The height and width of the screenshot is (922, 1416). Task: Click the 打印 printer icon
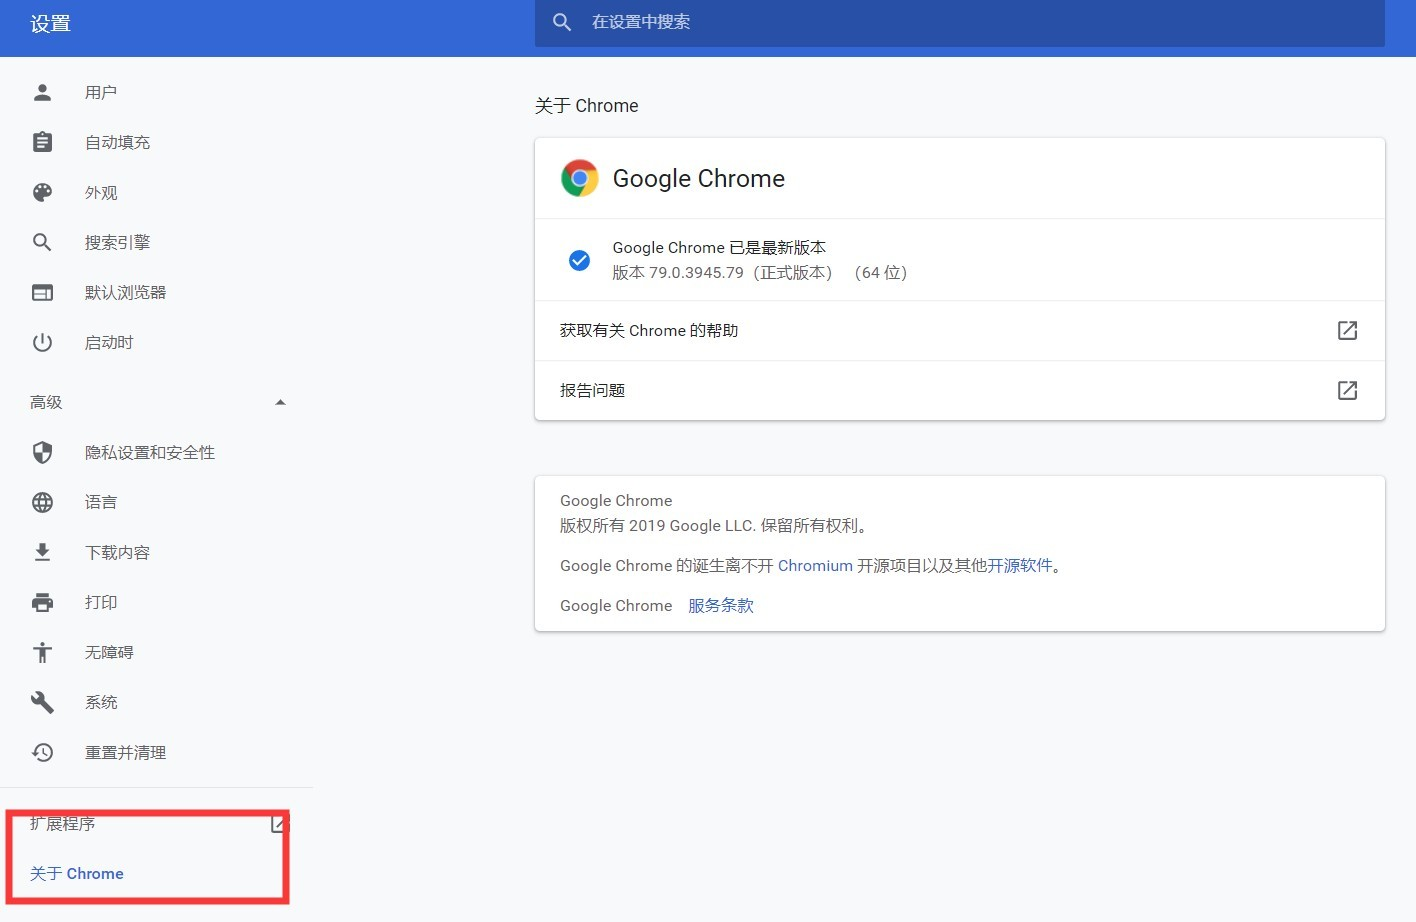(x=42, y=602)
